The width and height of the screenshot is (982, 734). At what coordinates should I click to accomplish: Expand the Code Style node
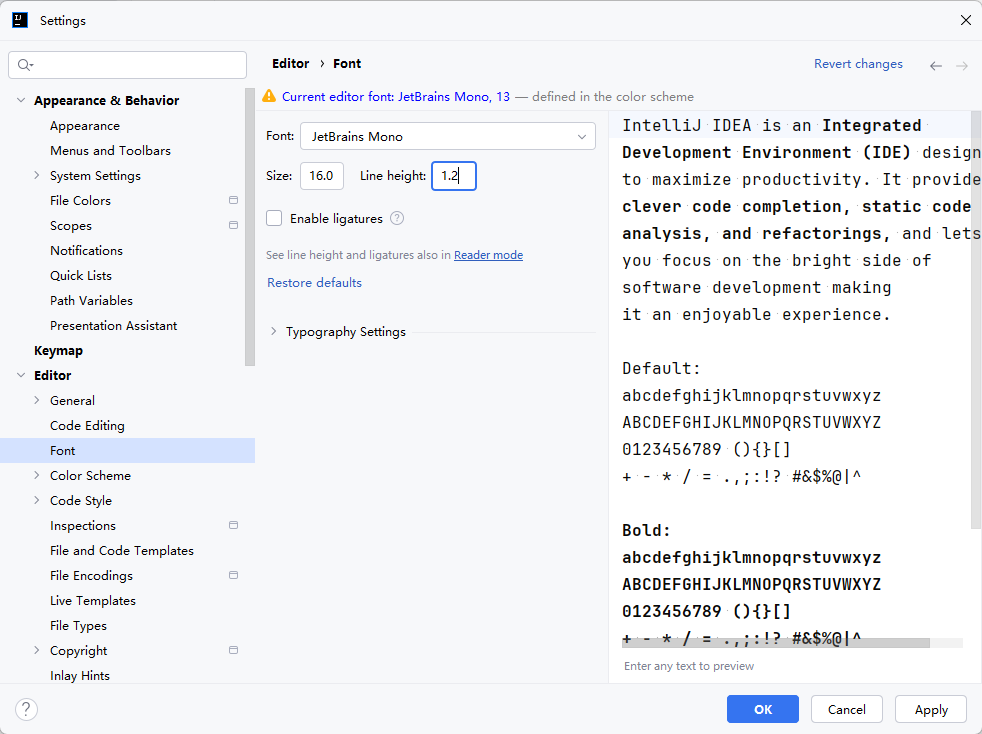pos(36,500)
